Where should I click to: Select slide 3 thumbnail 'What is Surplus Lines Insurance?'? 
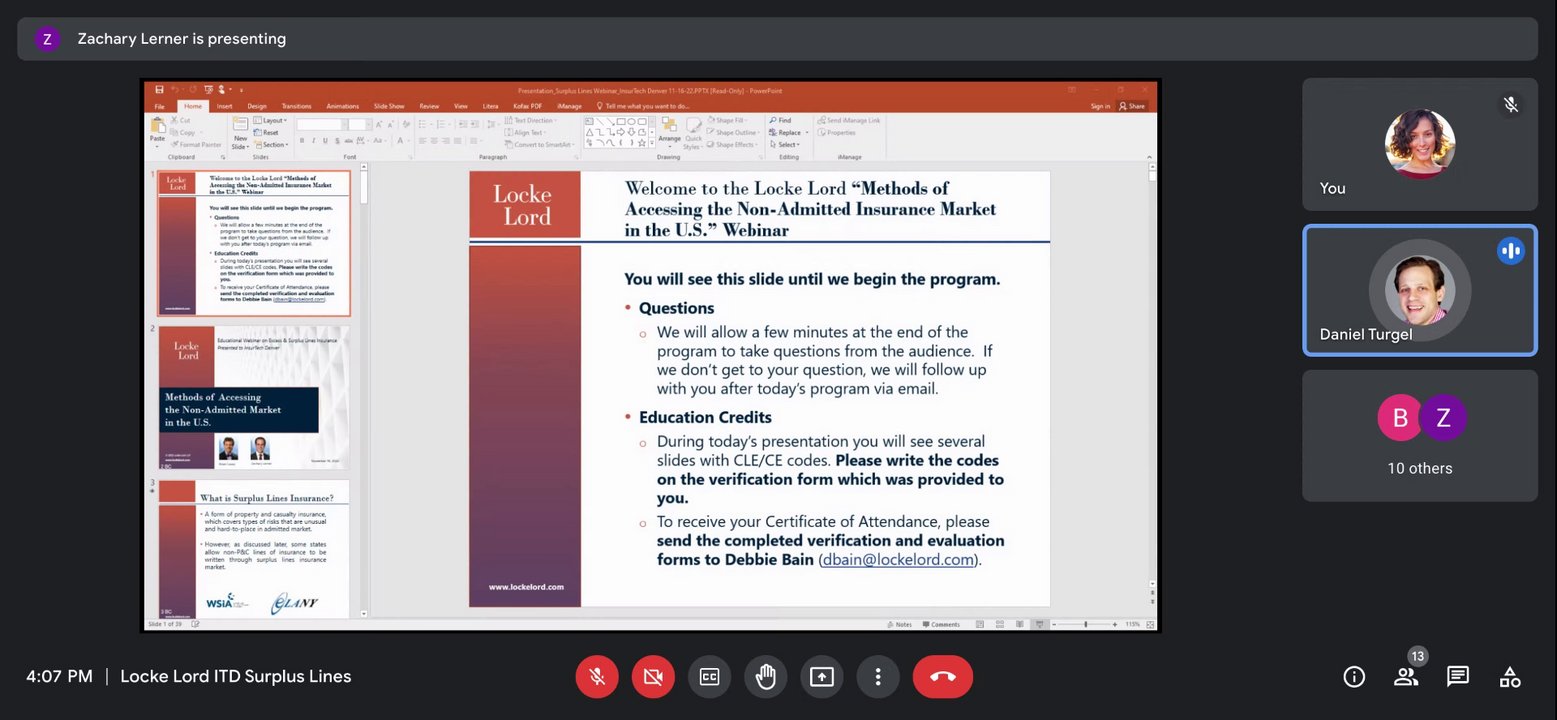[x=254, y=547]
